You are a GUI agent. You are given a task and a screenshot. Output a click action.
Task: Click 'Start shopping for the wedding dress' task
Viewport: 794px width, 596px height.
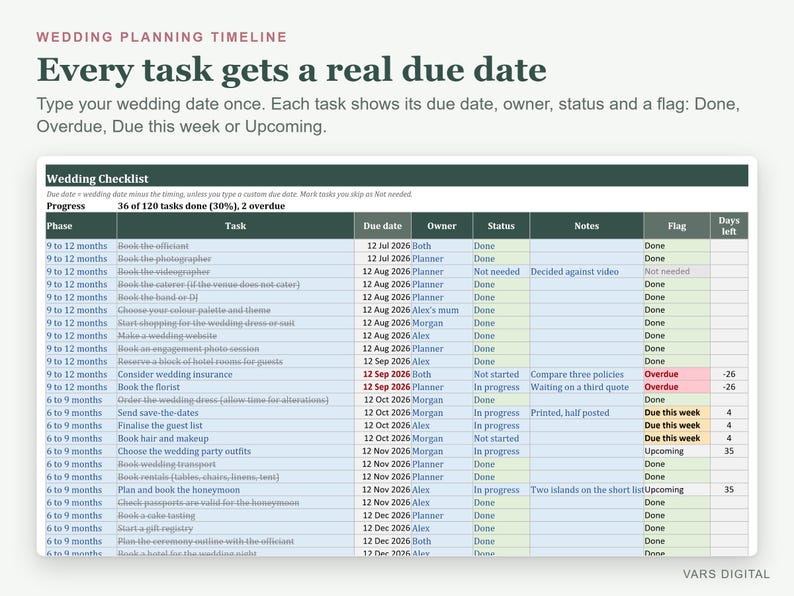pos(235,323)
